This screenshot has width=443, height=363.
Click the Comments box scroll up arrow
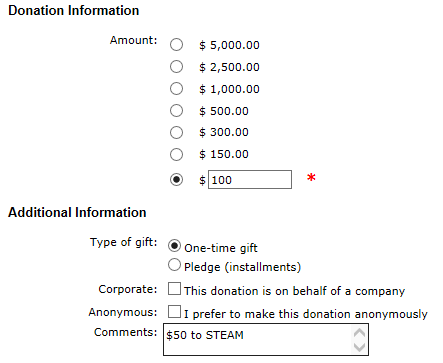(359, 333)
